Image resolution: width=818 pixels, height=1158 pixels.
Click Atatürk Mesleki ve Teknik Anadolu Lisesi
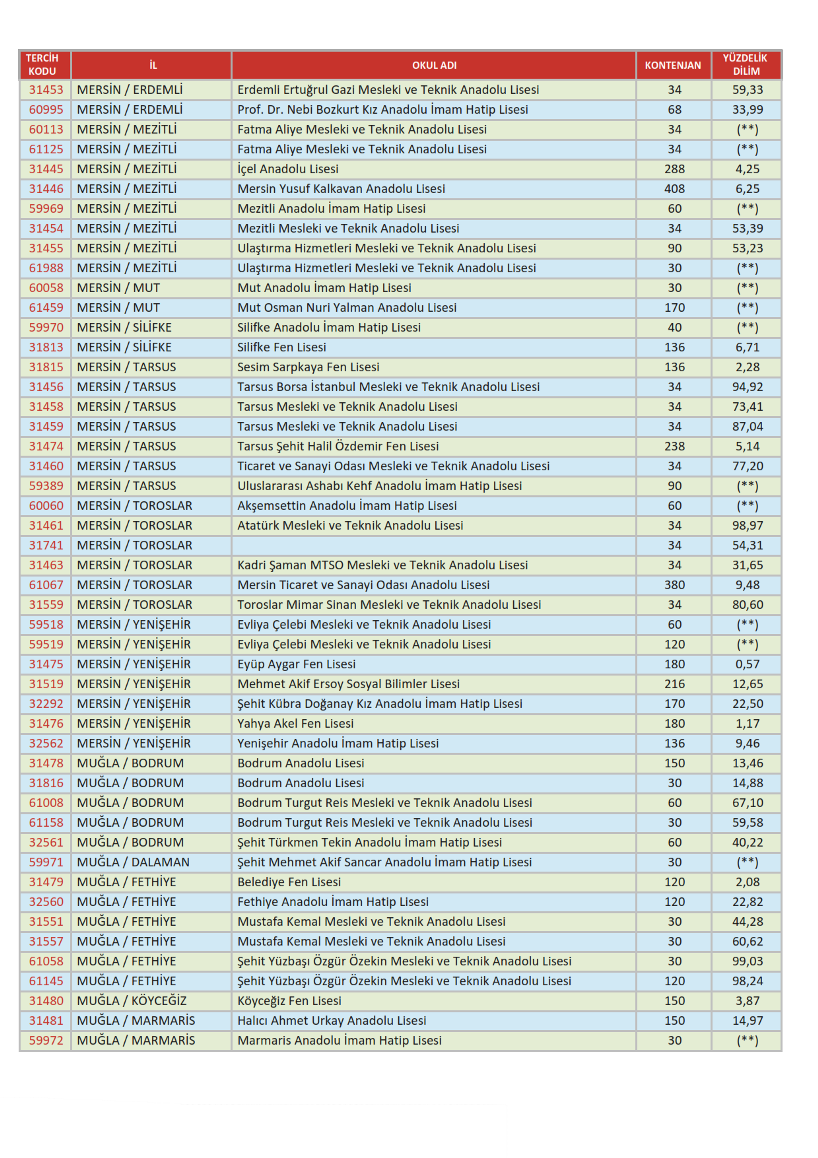350,526
